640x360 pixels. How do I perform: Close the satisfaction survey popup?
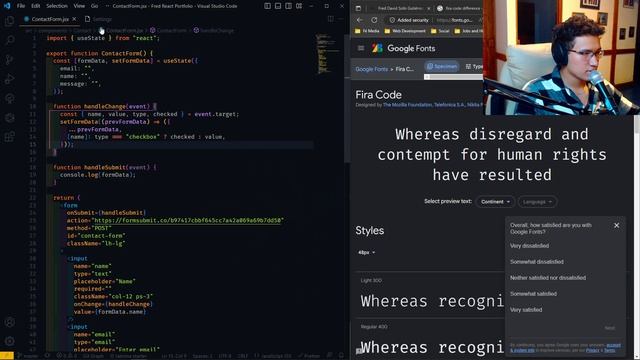tap(616, 225)
